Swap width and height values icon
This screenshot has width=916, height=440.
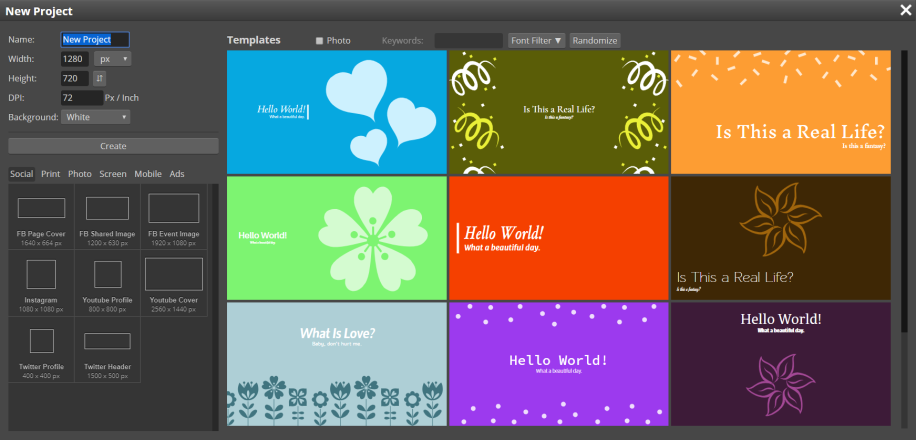100,78
